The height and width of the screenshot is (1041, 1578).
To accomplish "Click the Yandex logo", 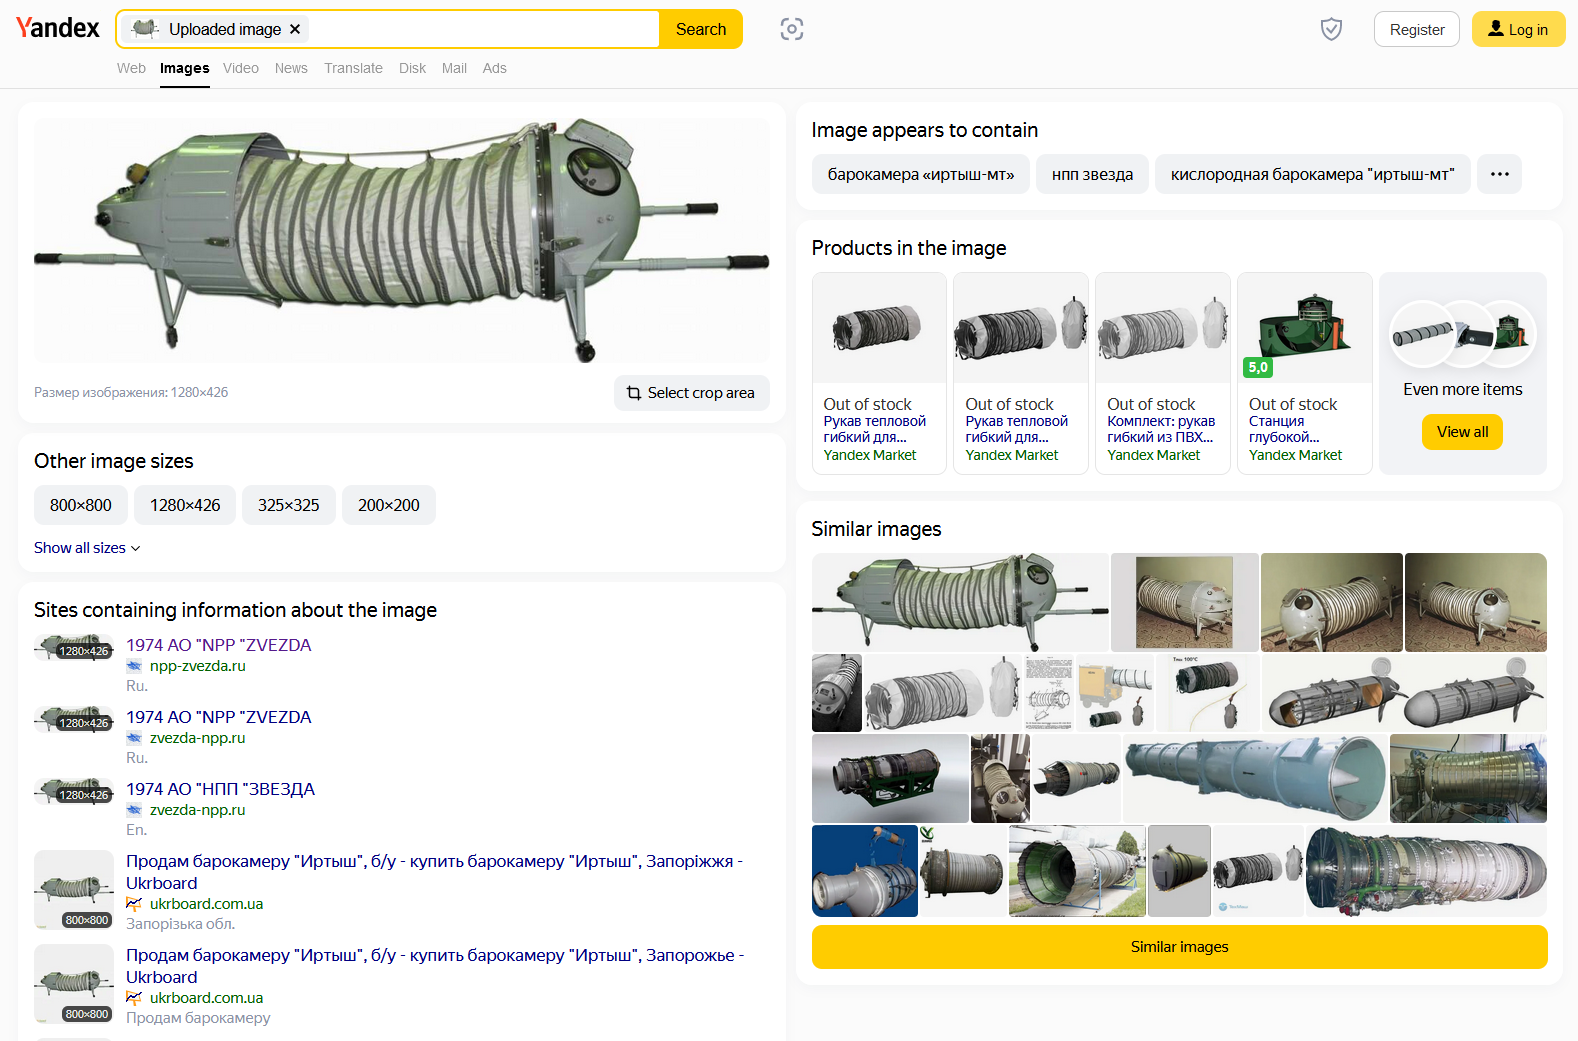I will (57, 28).
